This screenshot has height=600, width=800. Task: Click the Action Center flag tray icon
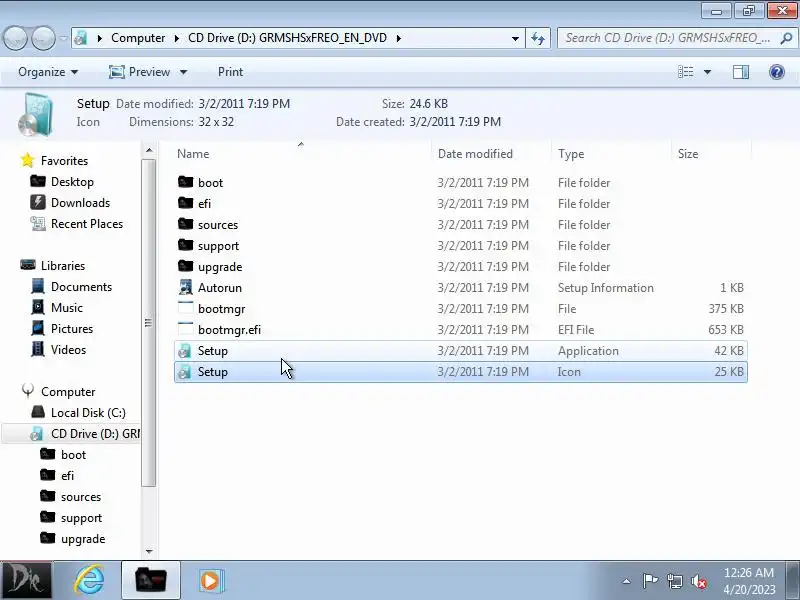(x=650, y=581)
